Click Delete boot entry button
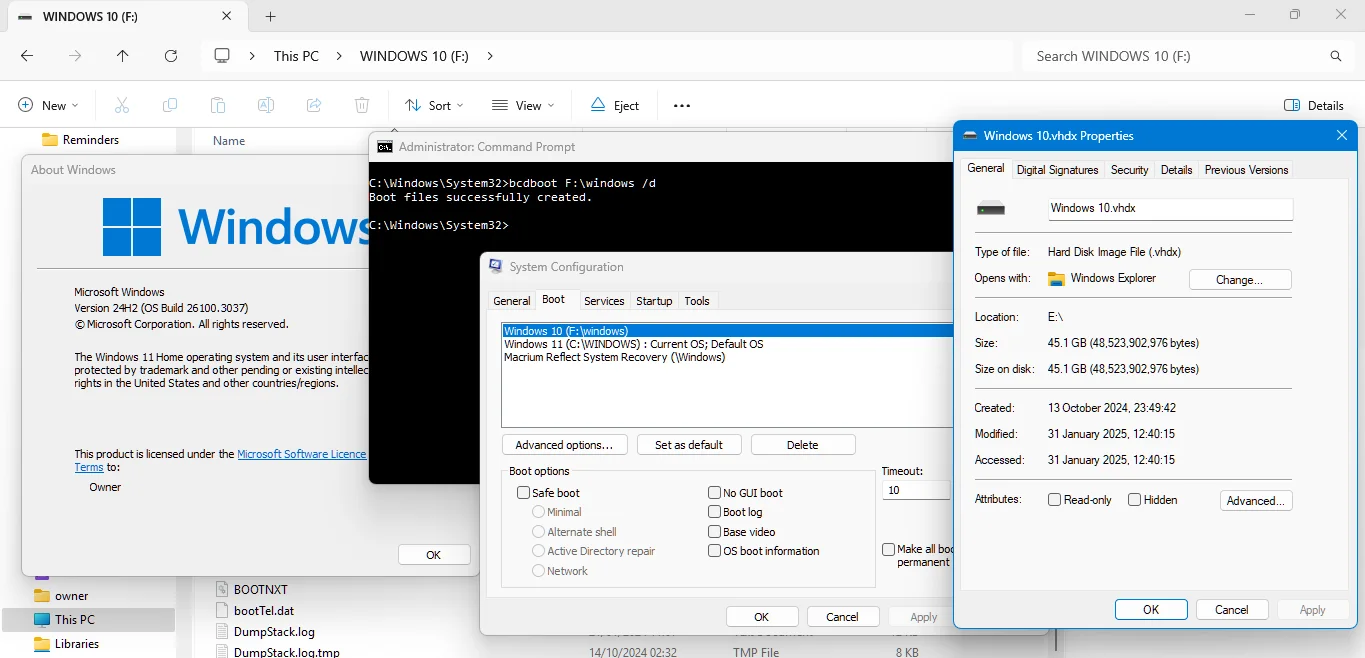This screenshot has width=1365, height=658. [803, 445]
